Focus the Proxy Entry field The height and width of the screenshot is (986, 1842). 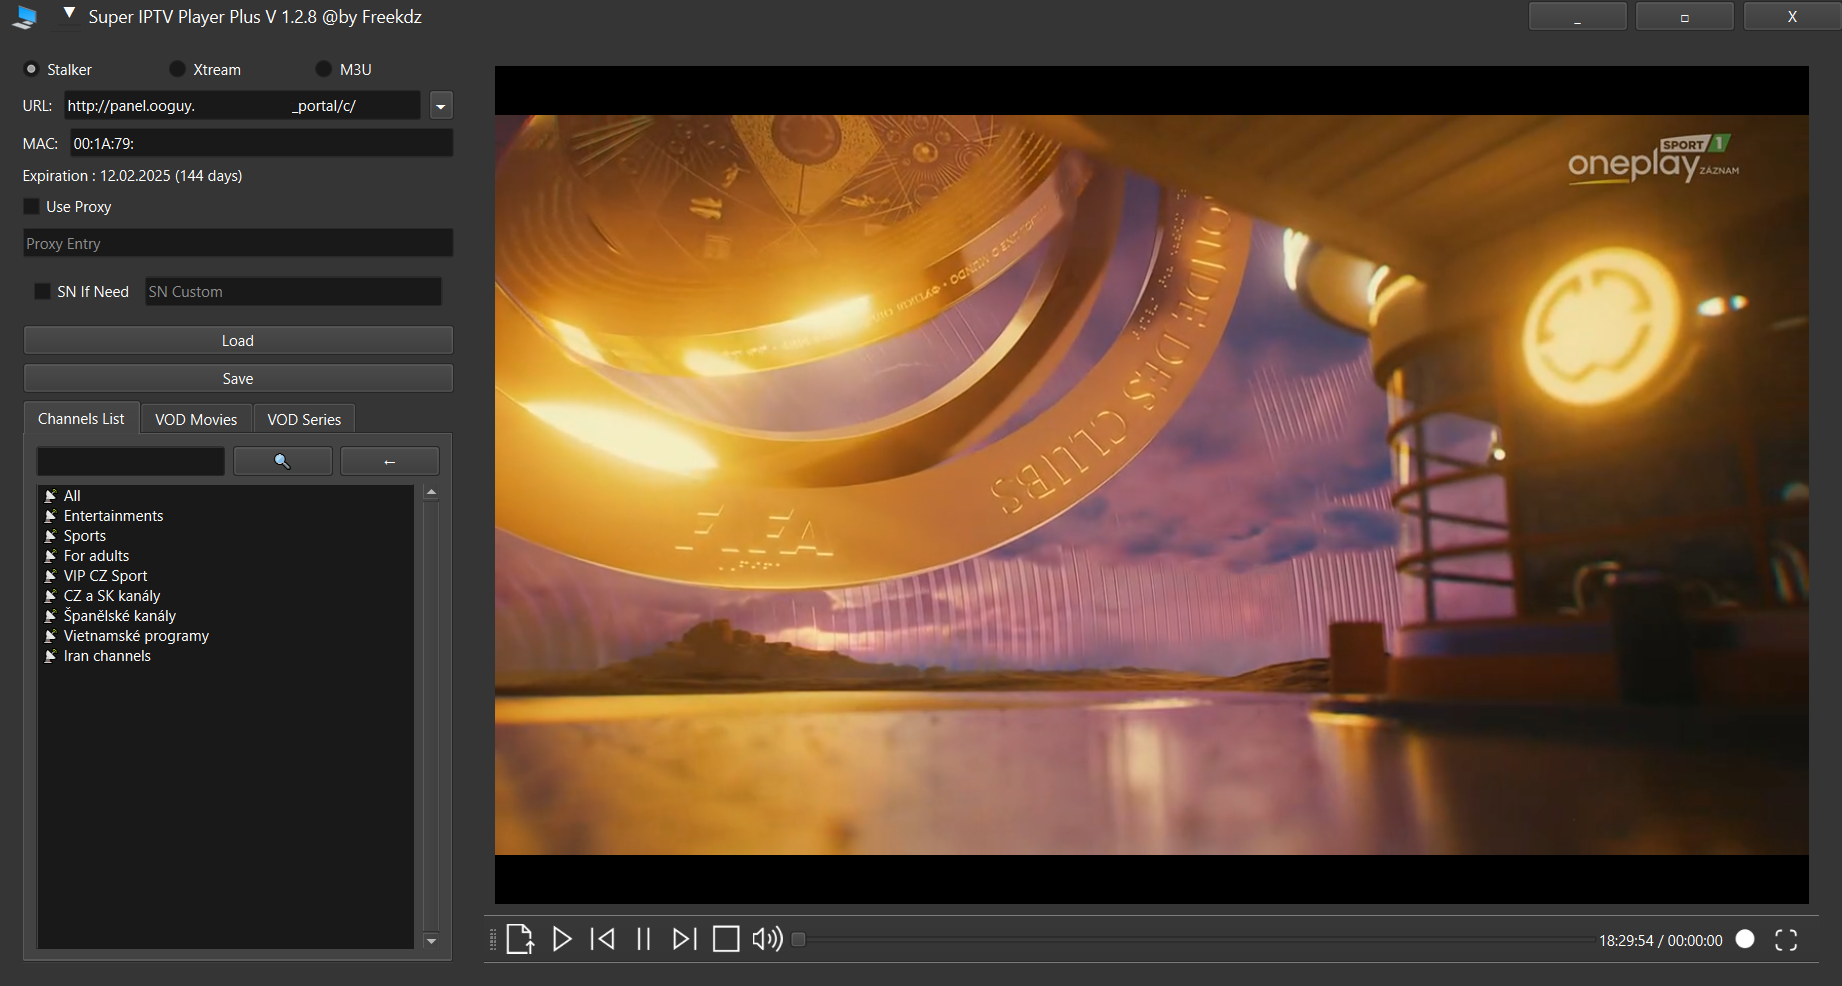pyautogui.click(x=238, y=243)
